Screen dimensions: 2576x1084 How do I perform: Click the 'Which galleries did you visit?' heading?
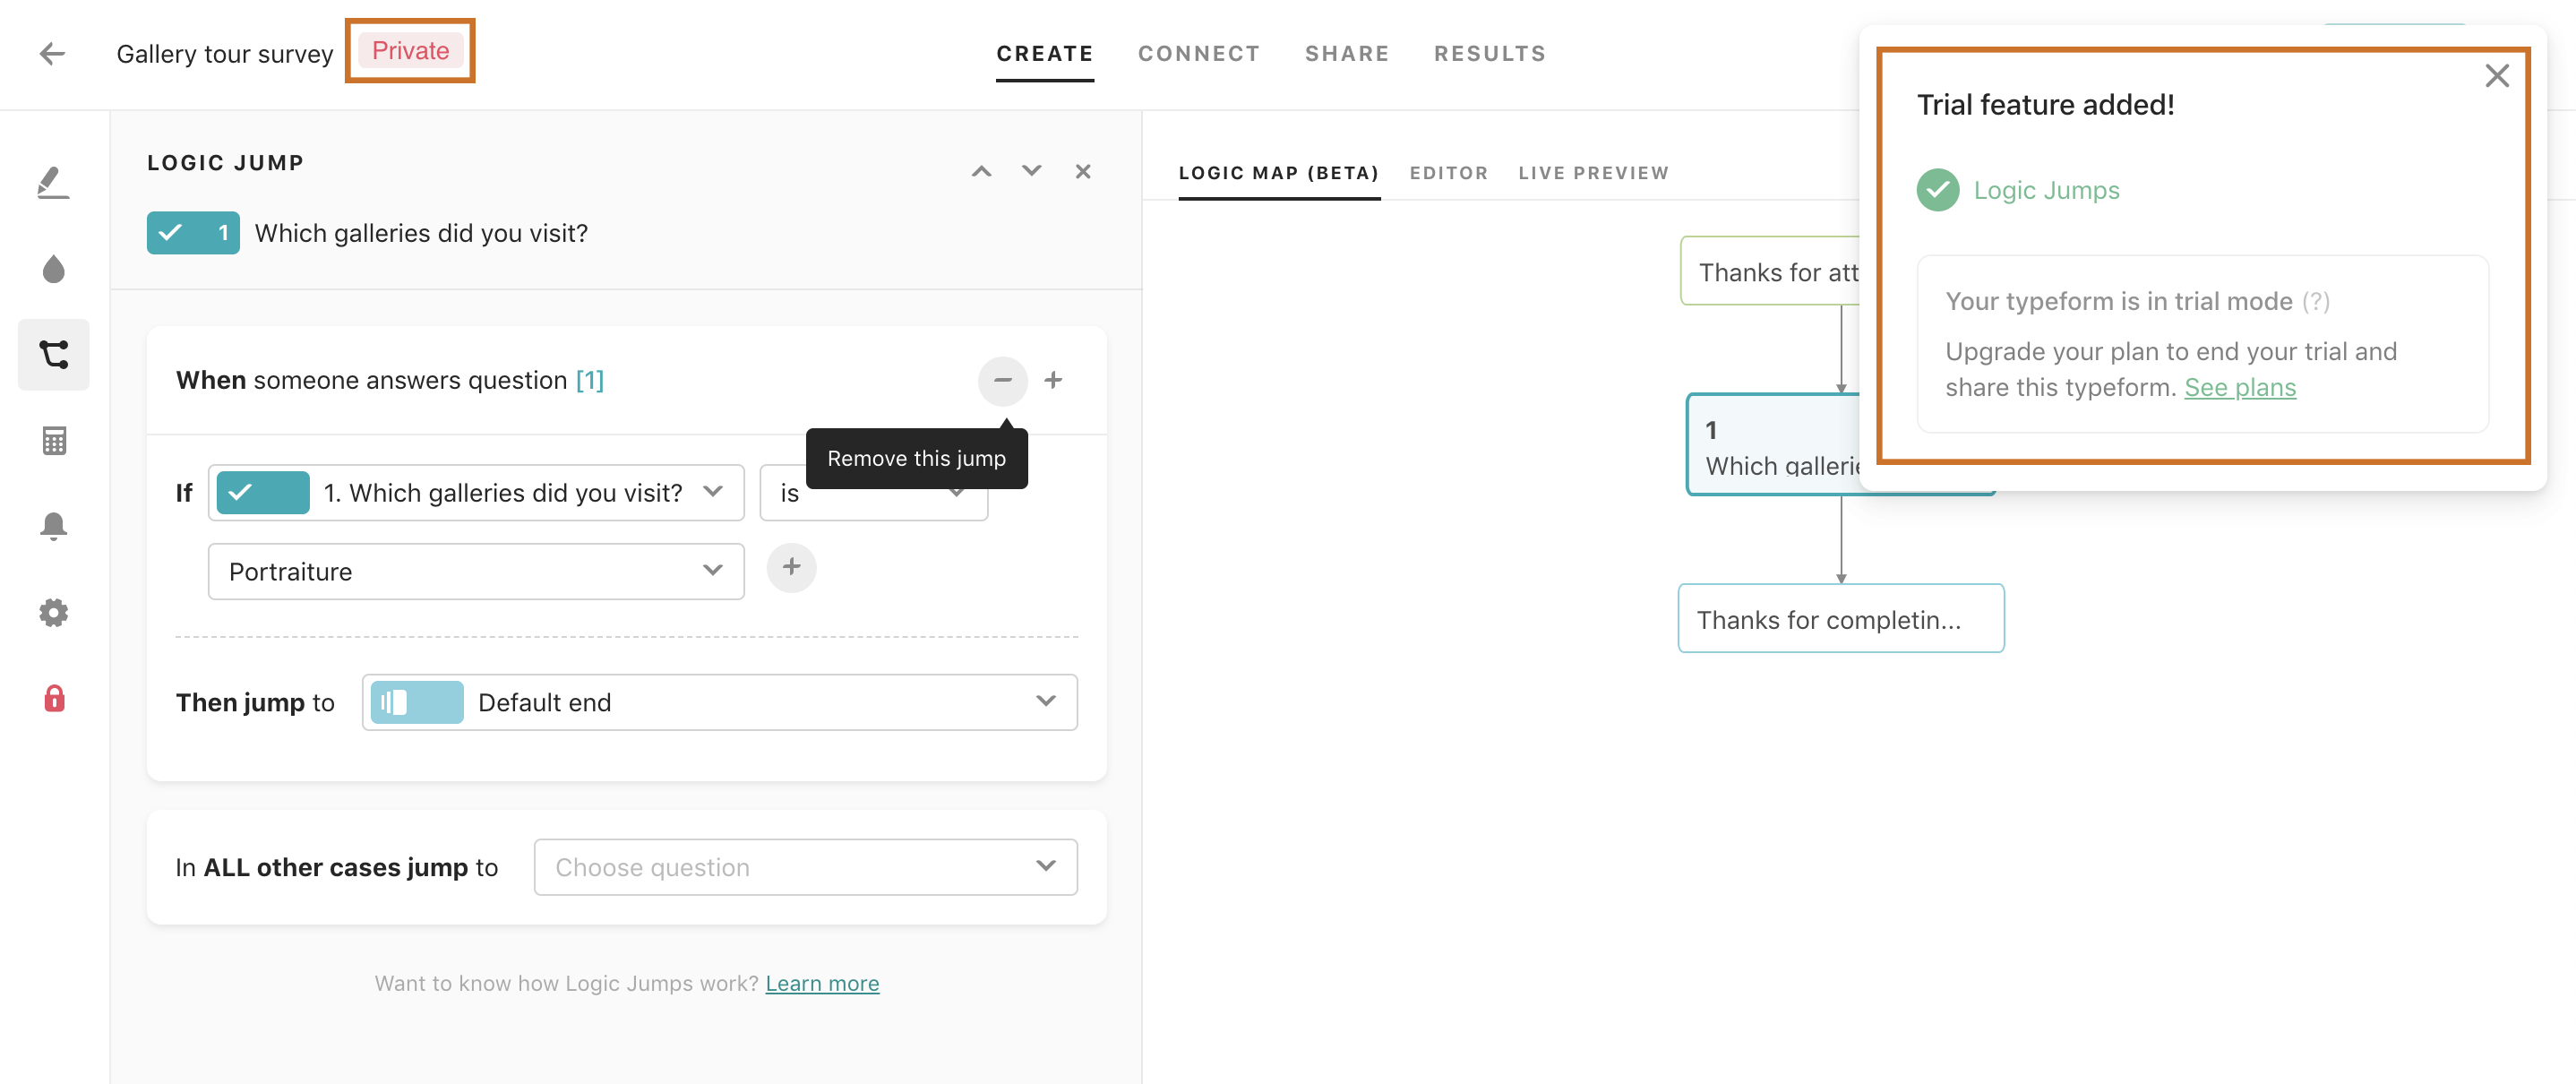pos(421,233)
